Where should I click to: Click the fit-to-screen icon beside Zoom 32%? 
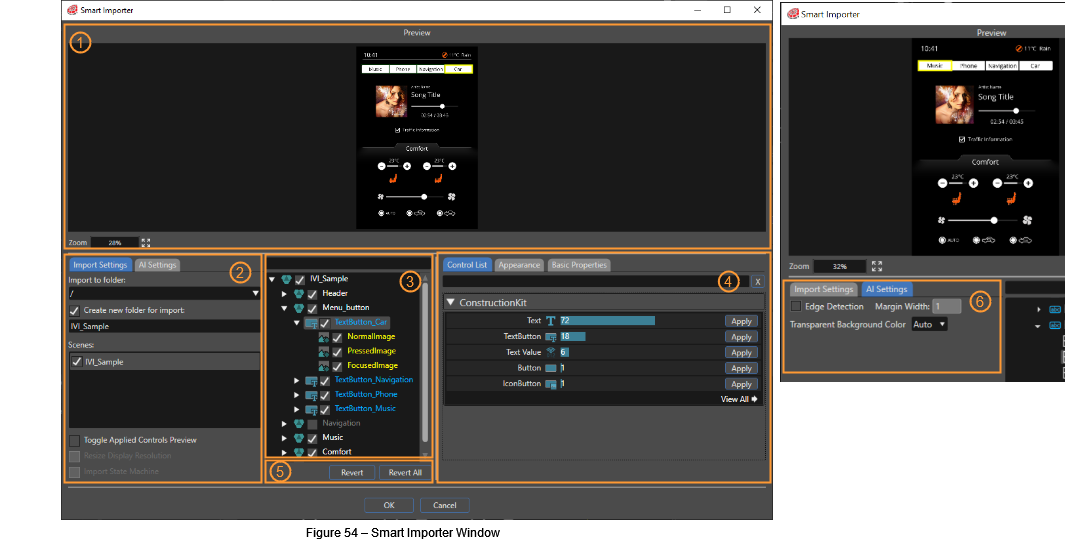(x=877, y=266)
